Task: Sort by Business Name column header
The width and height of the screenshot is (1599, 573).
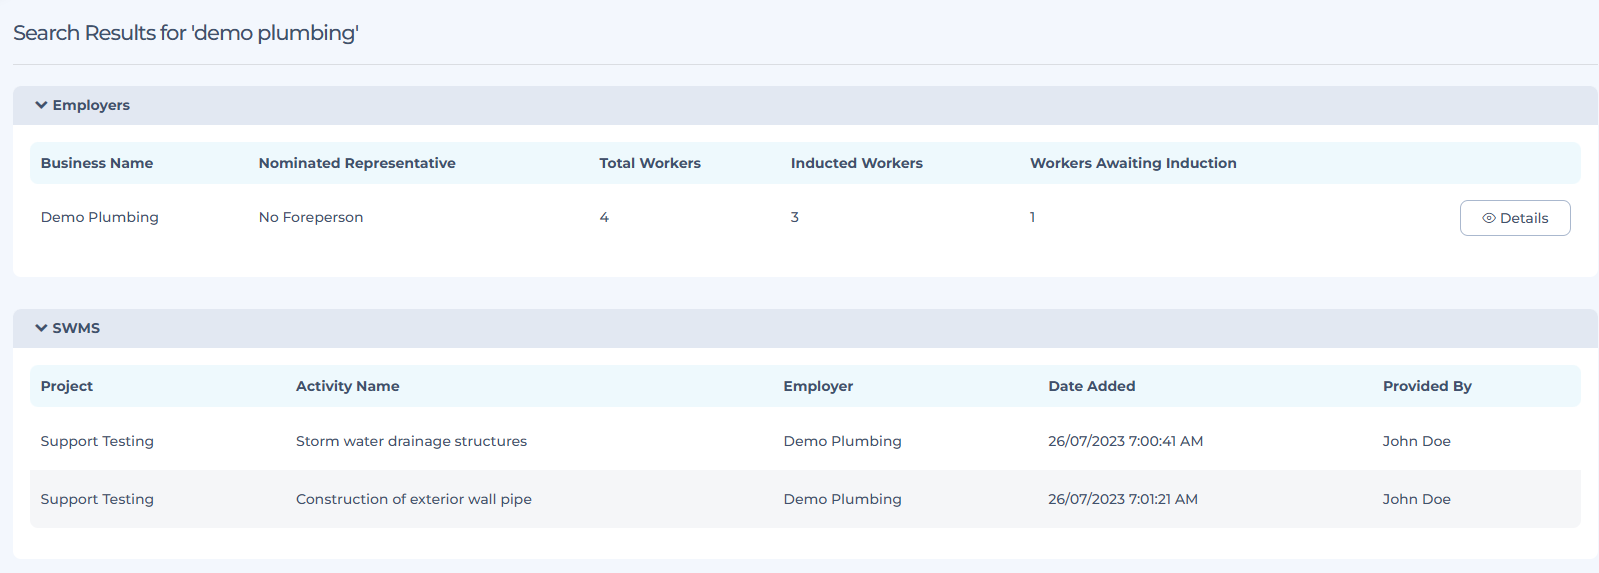Action: [97, 163]
